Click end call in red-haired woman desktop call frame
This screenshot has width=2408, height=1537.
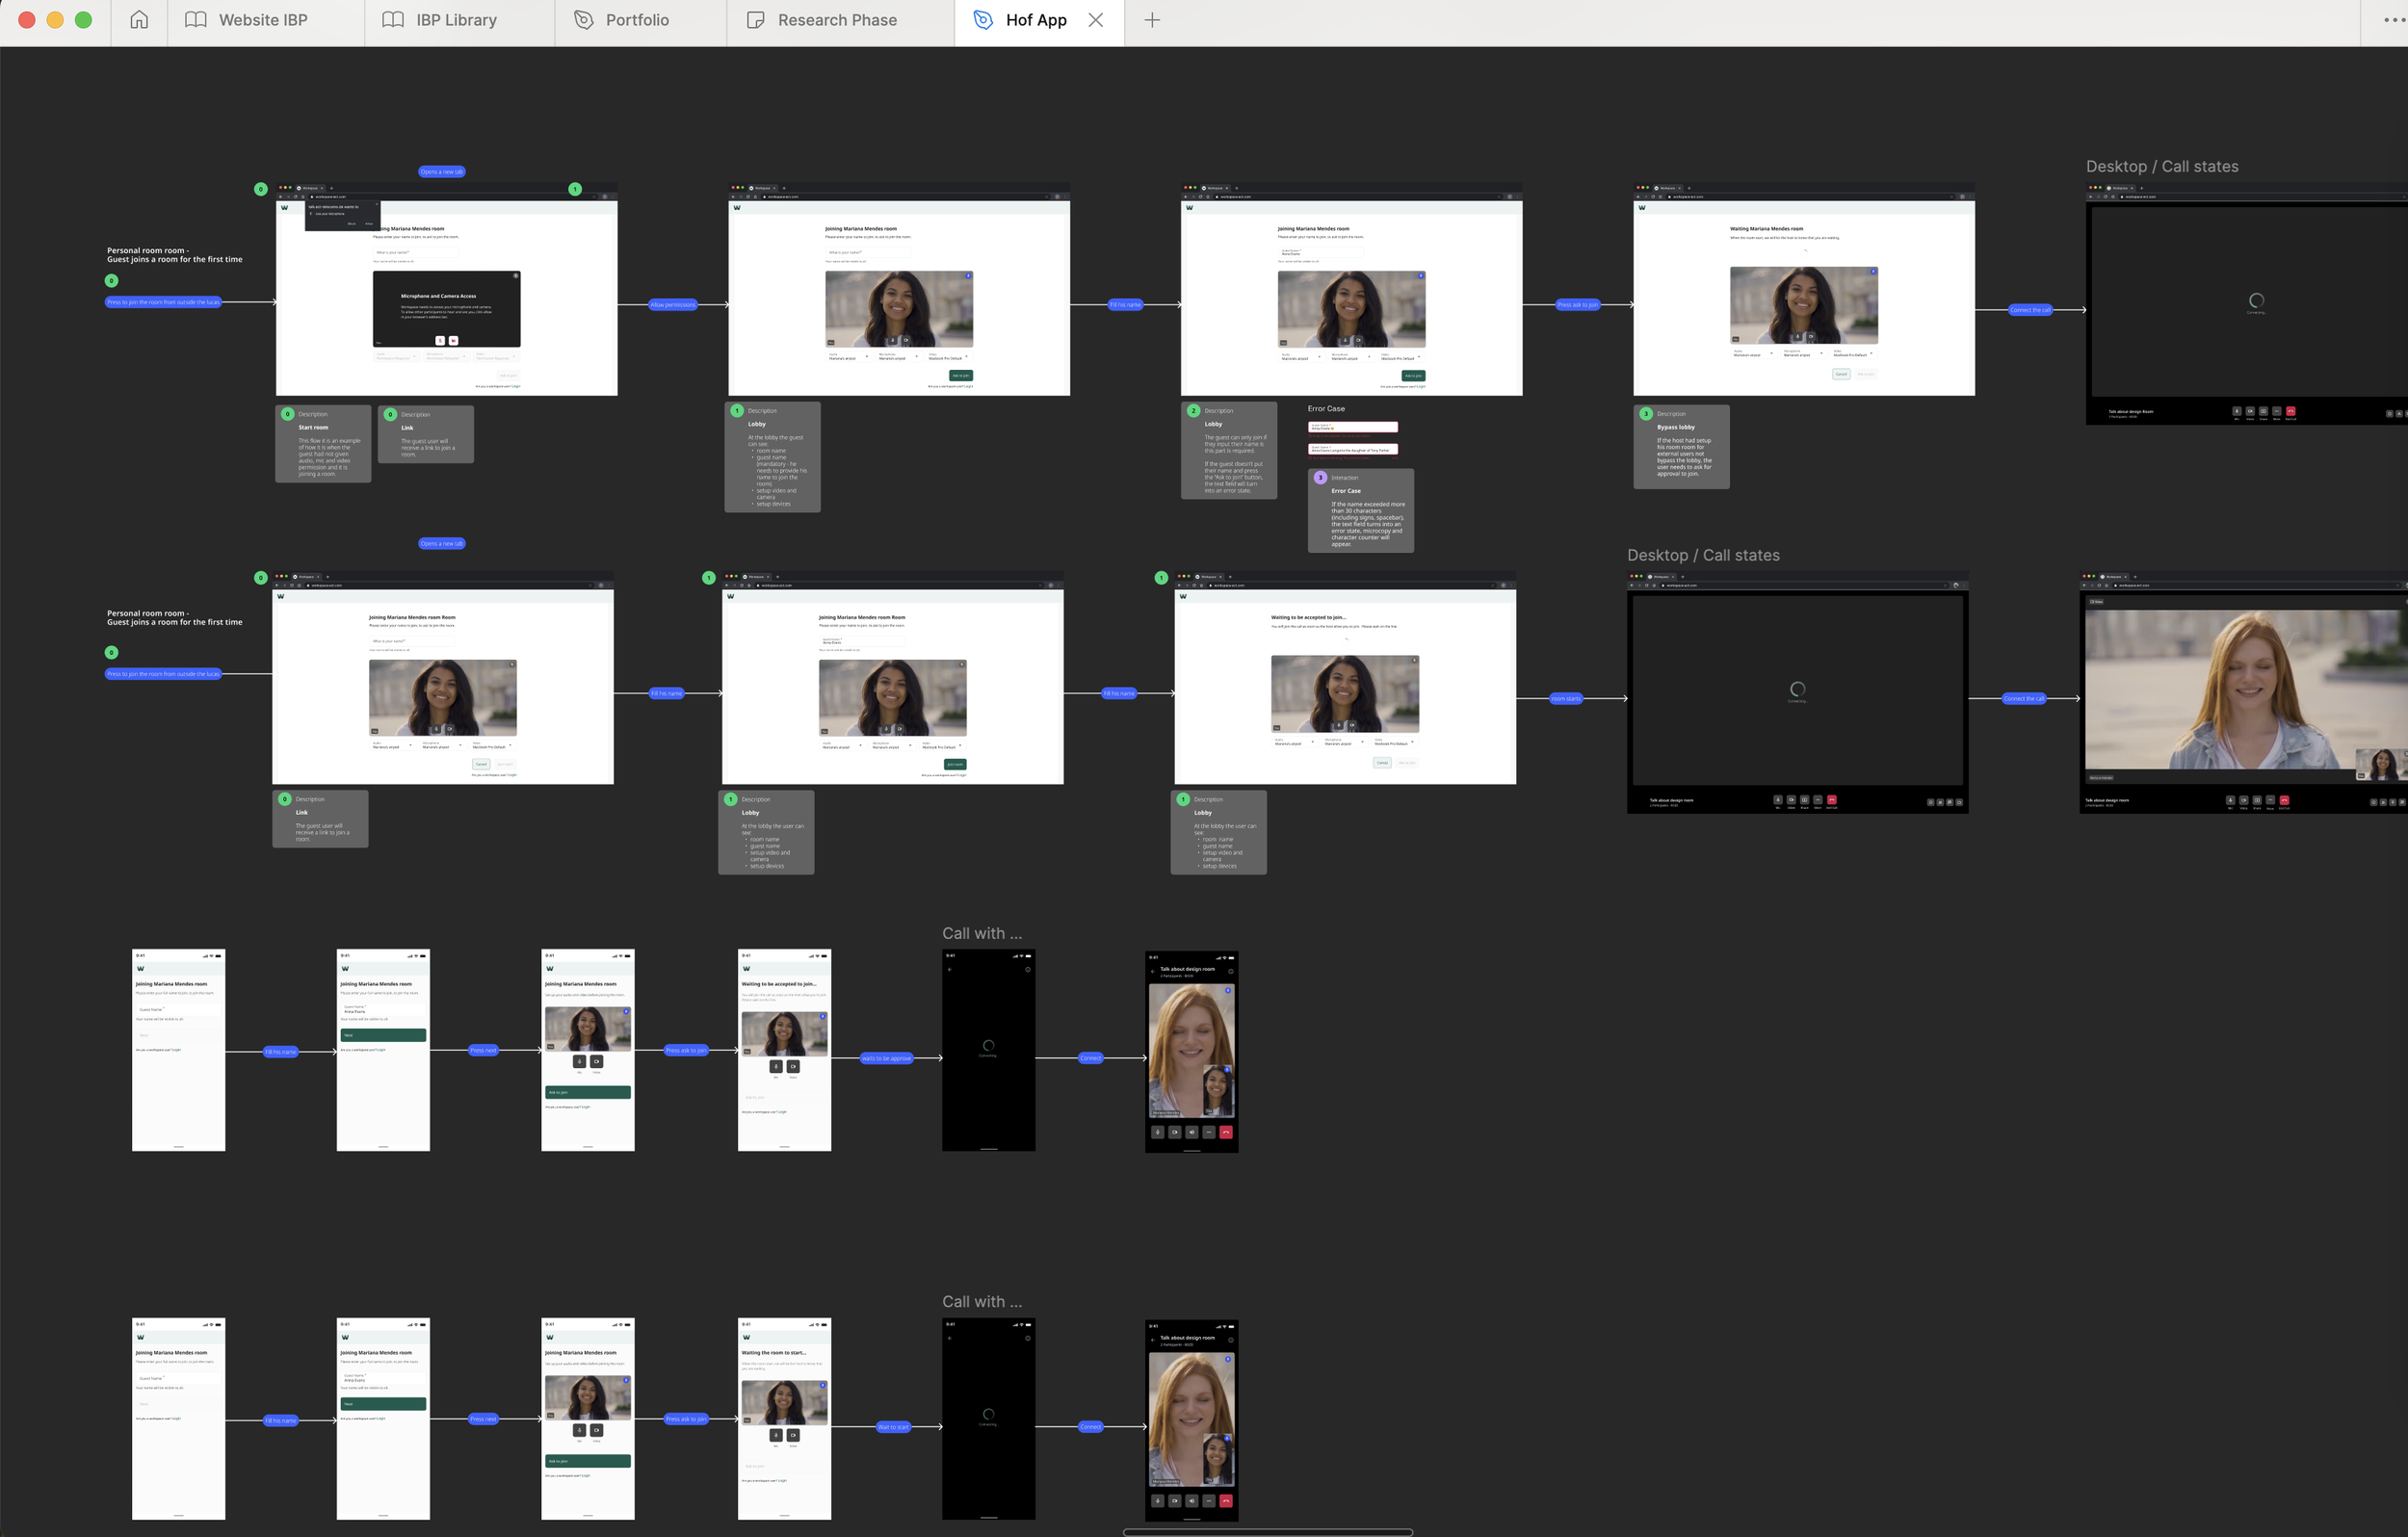coord(2284,800)
